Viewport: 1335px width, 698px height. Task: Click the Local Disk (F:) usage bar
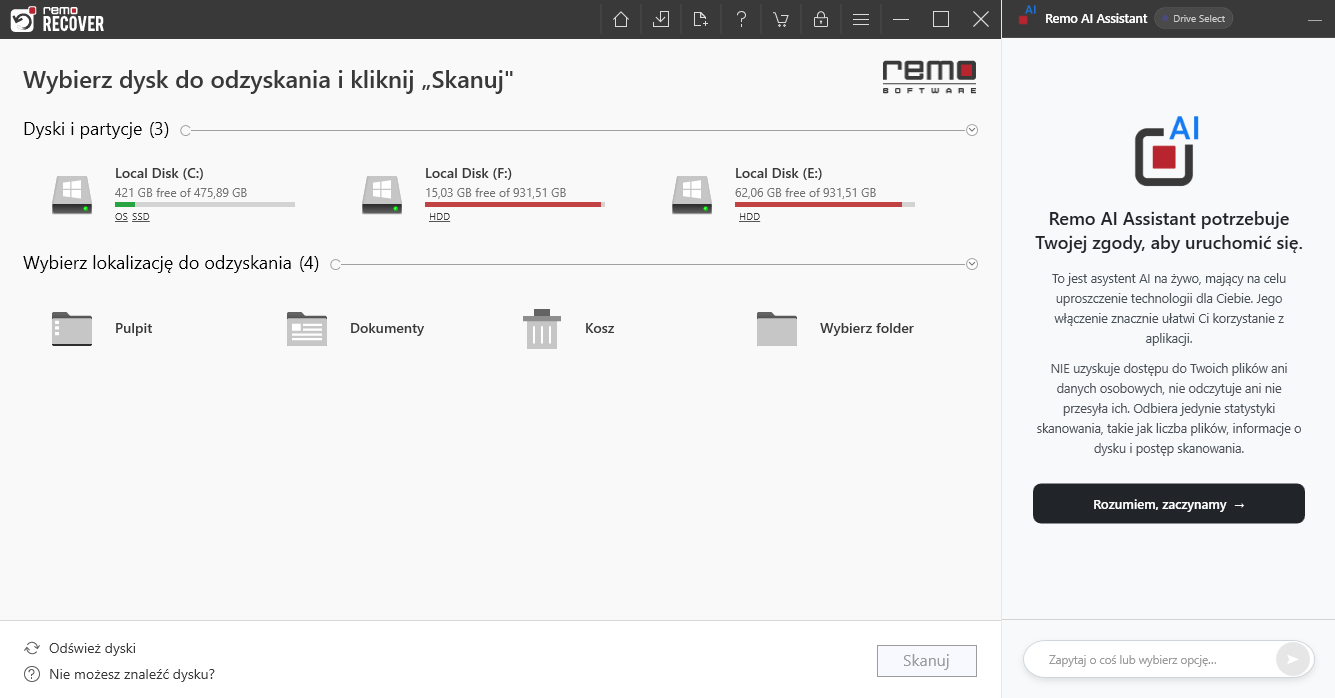pos(515,204)
